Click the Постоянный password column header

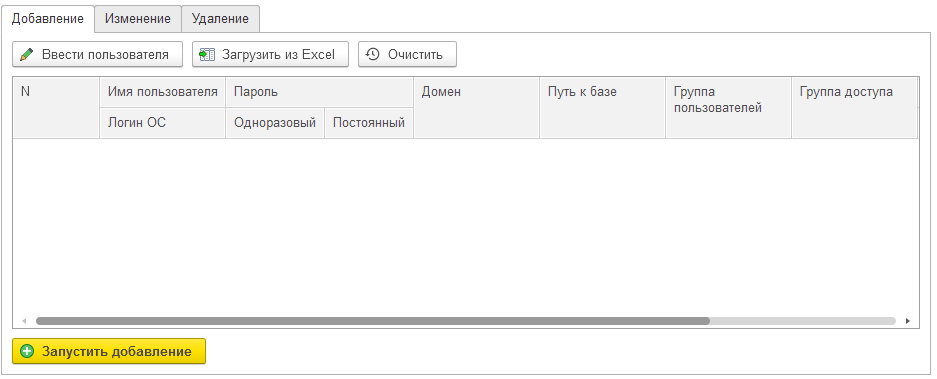[369, 123]
